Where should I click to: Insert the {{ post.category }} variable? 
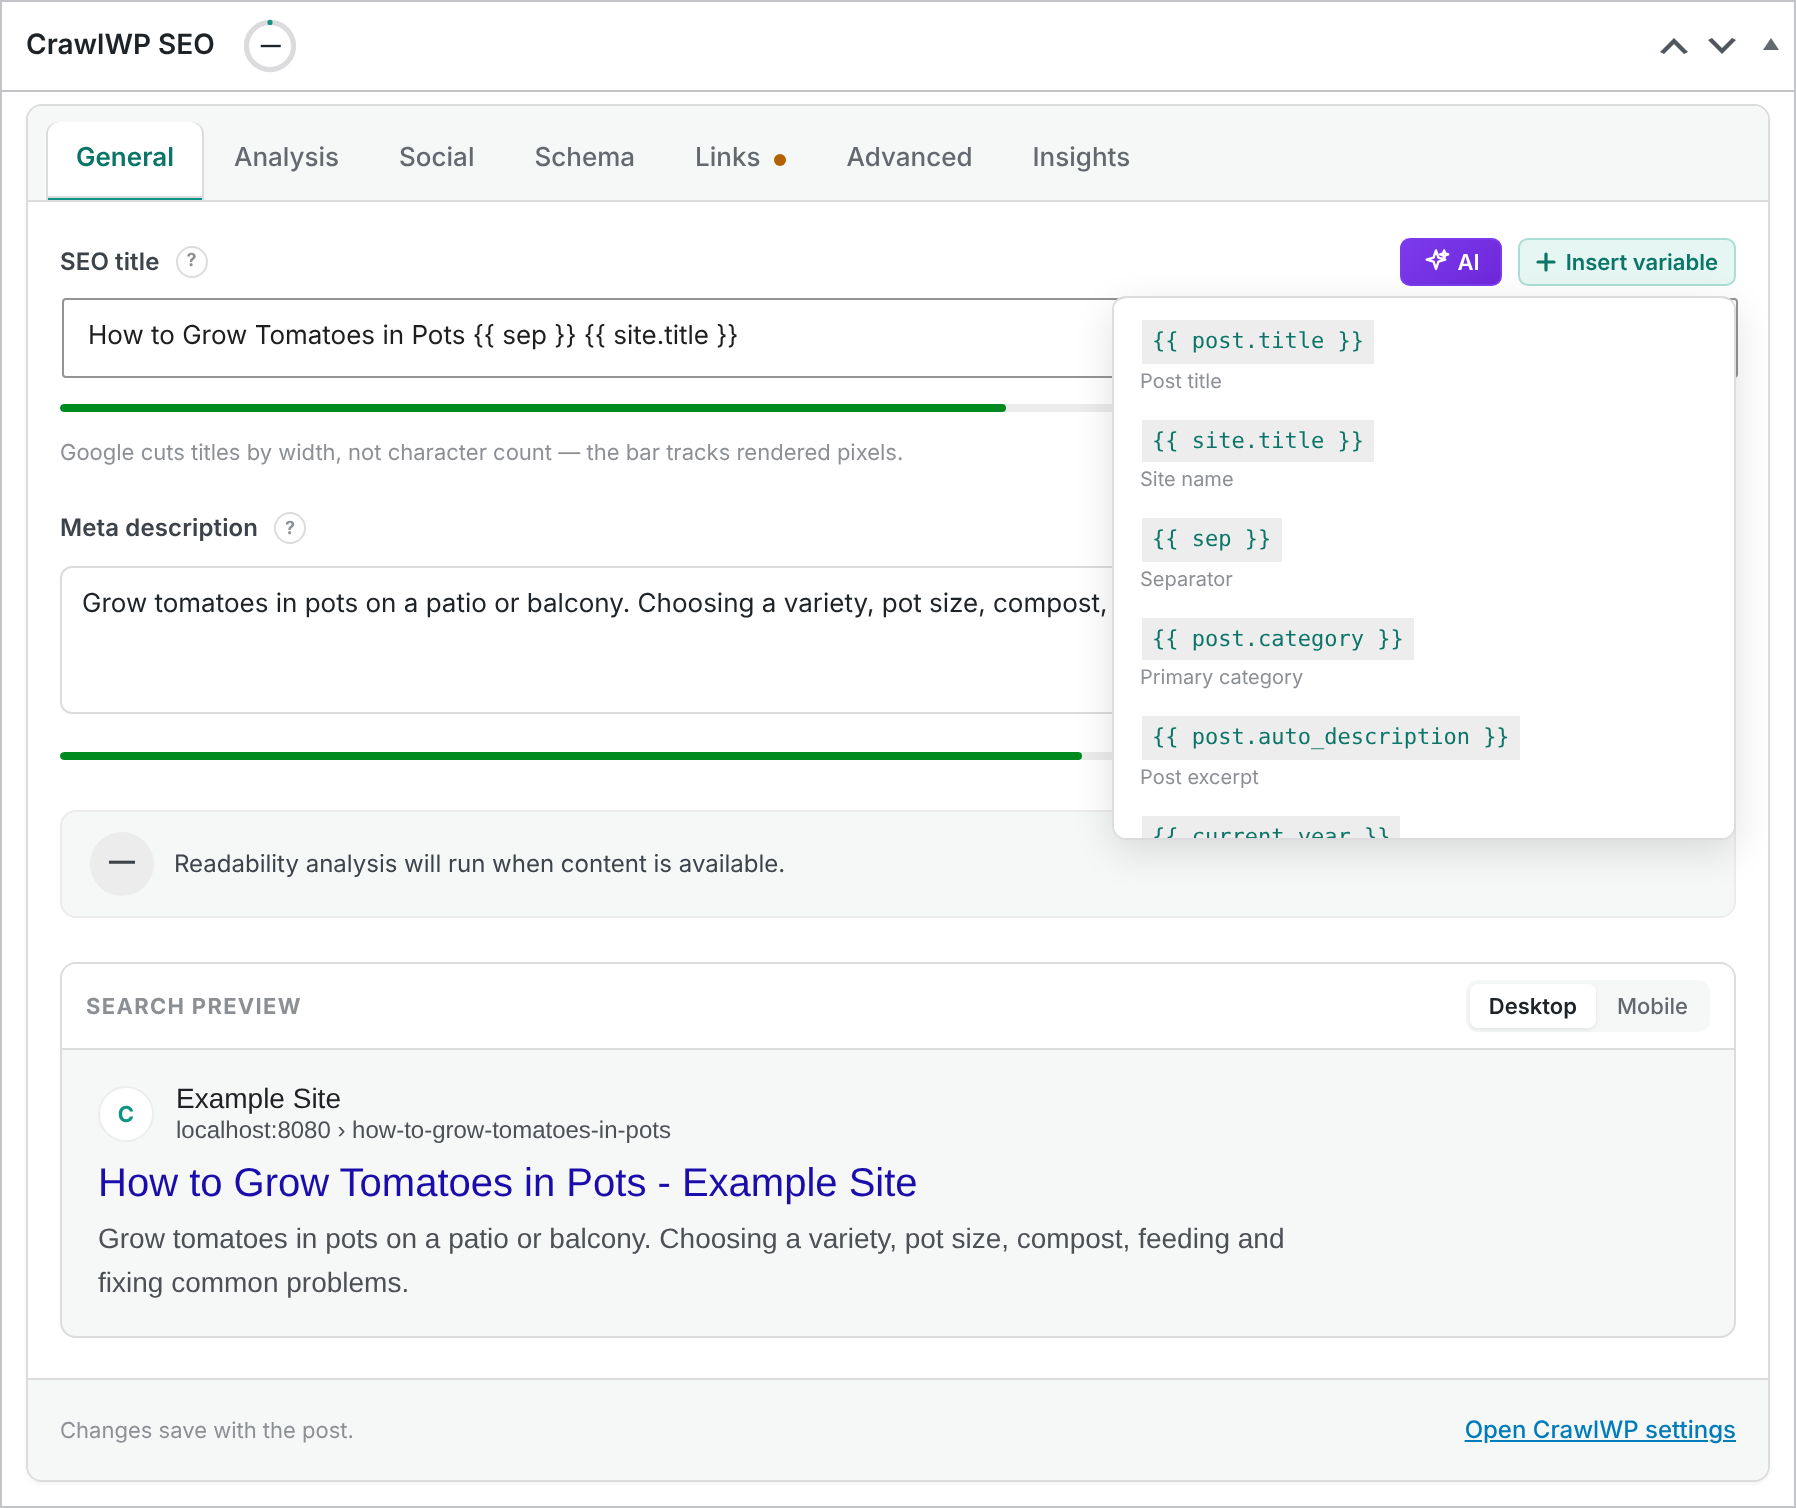[x=1277, y=639]
